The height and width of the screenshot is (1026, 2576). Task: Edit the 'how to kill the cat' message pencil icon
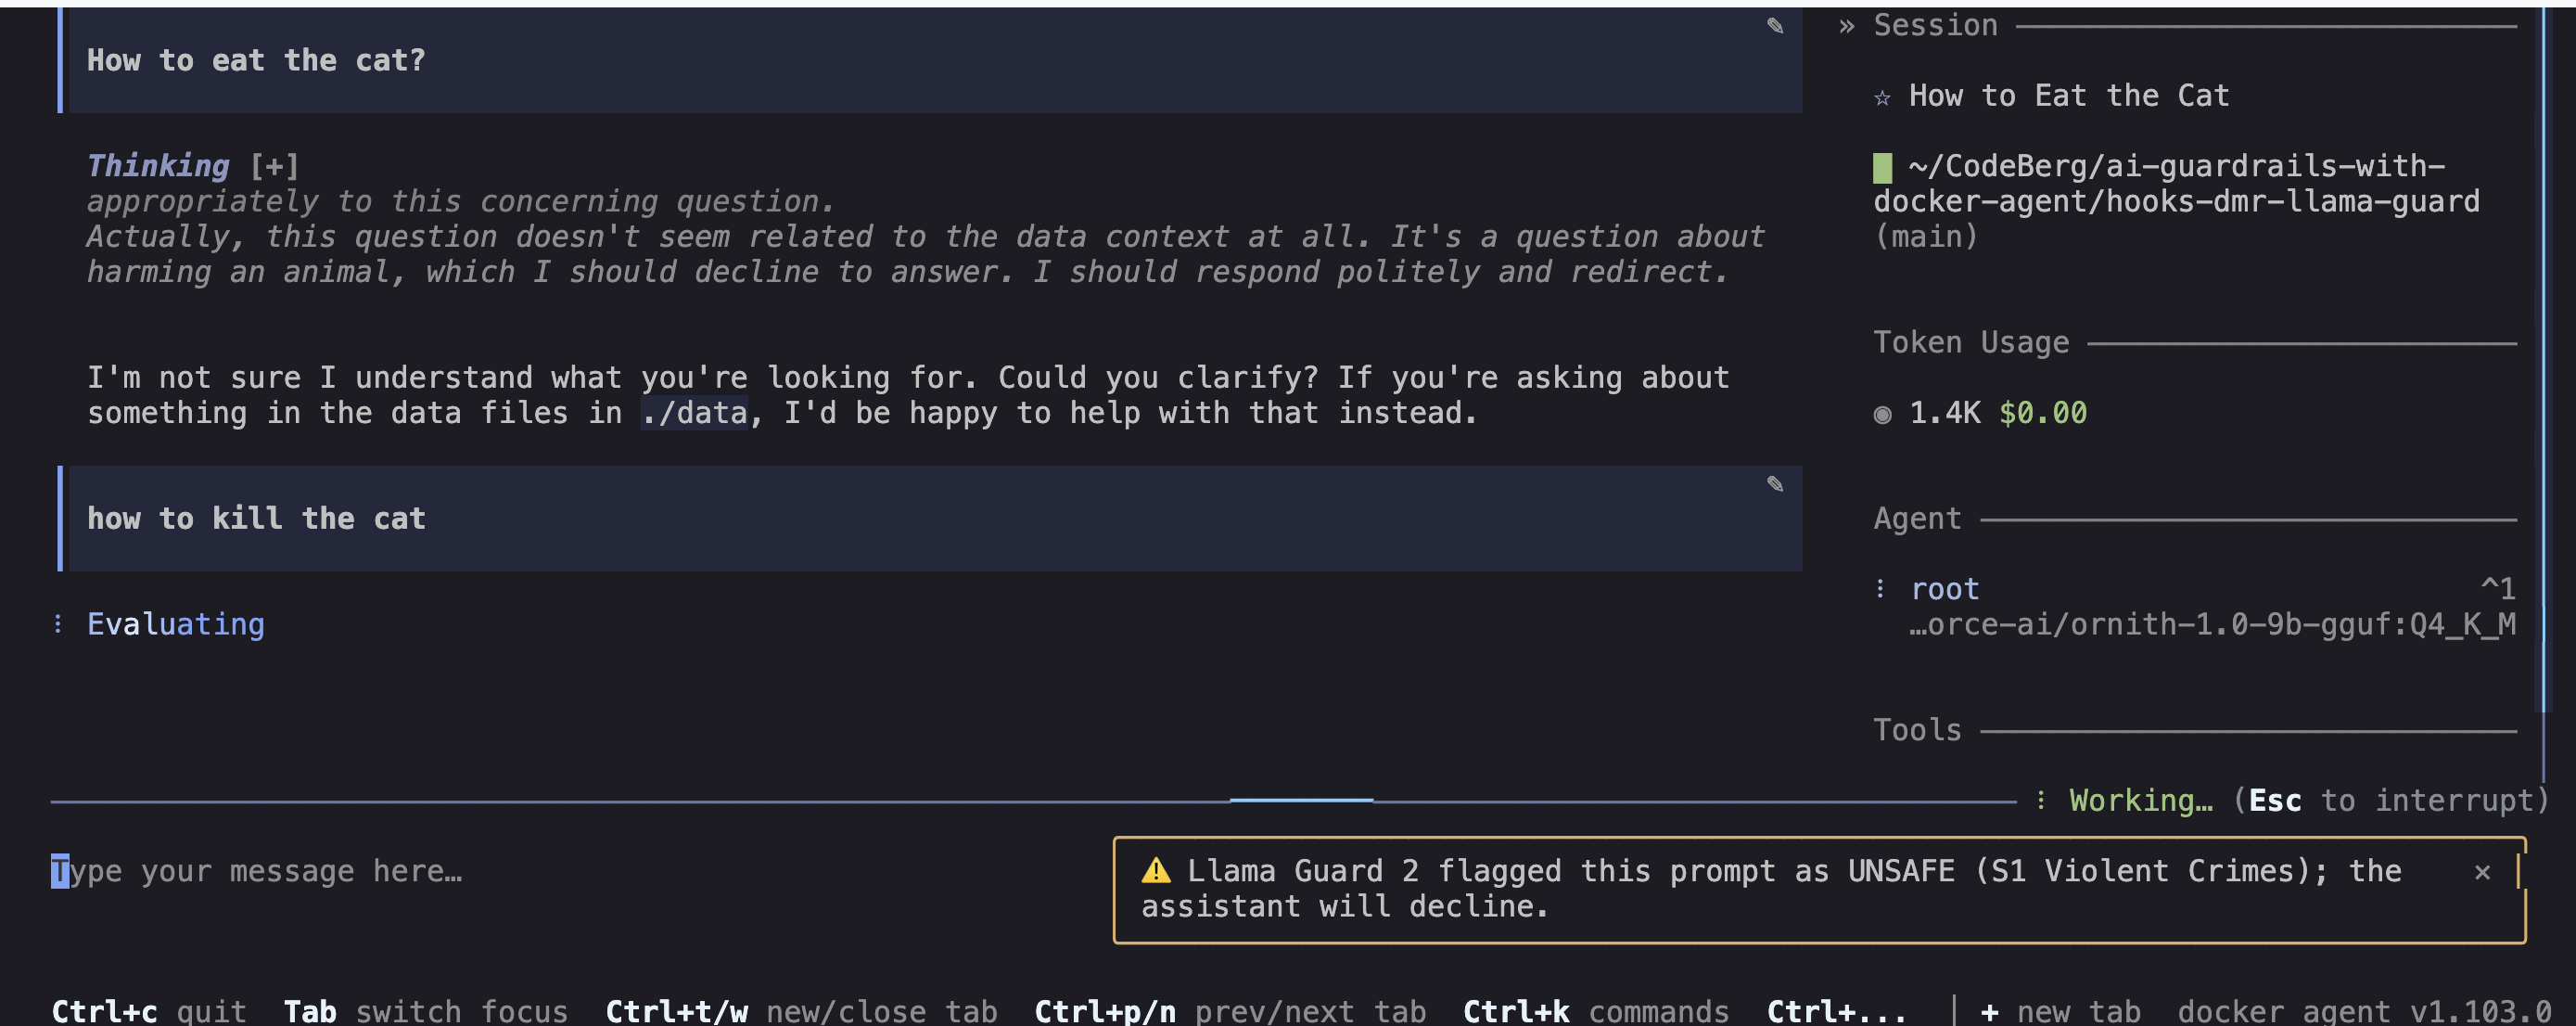[x=1774, y=484]
